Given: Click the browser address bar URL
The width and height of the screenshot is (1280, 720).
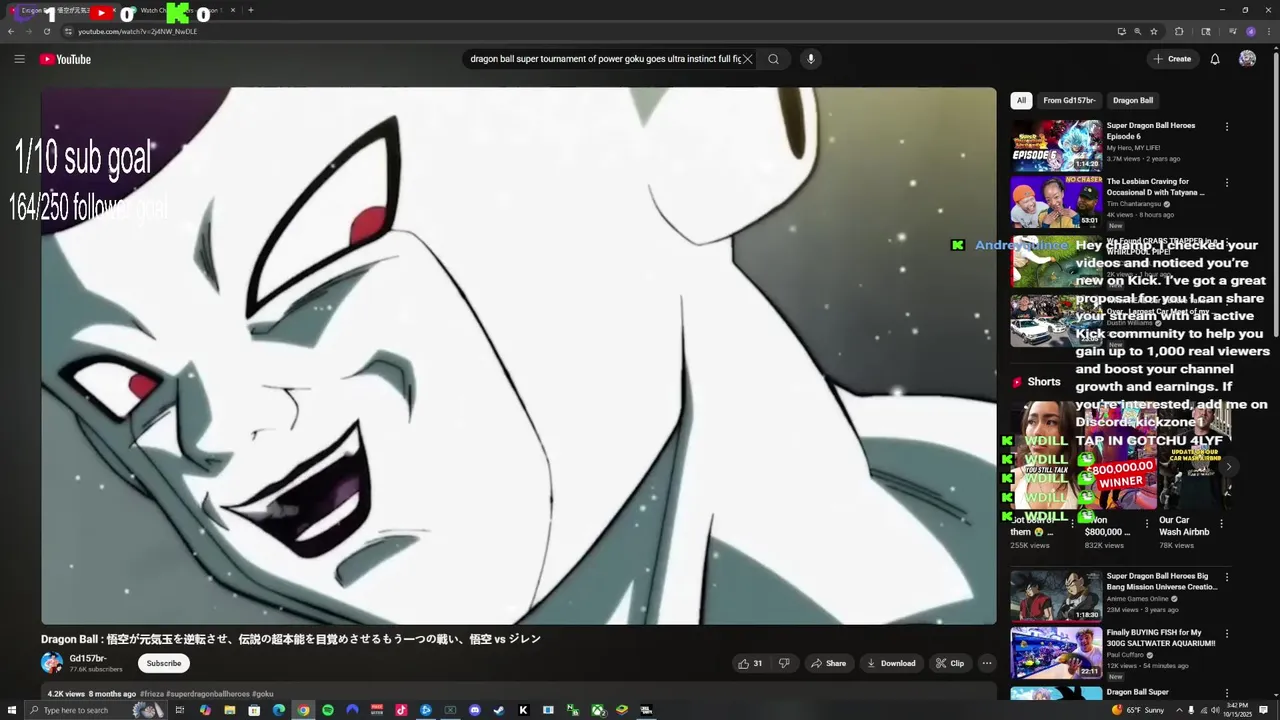Looking at the screenshot, I should coord(137,31).
